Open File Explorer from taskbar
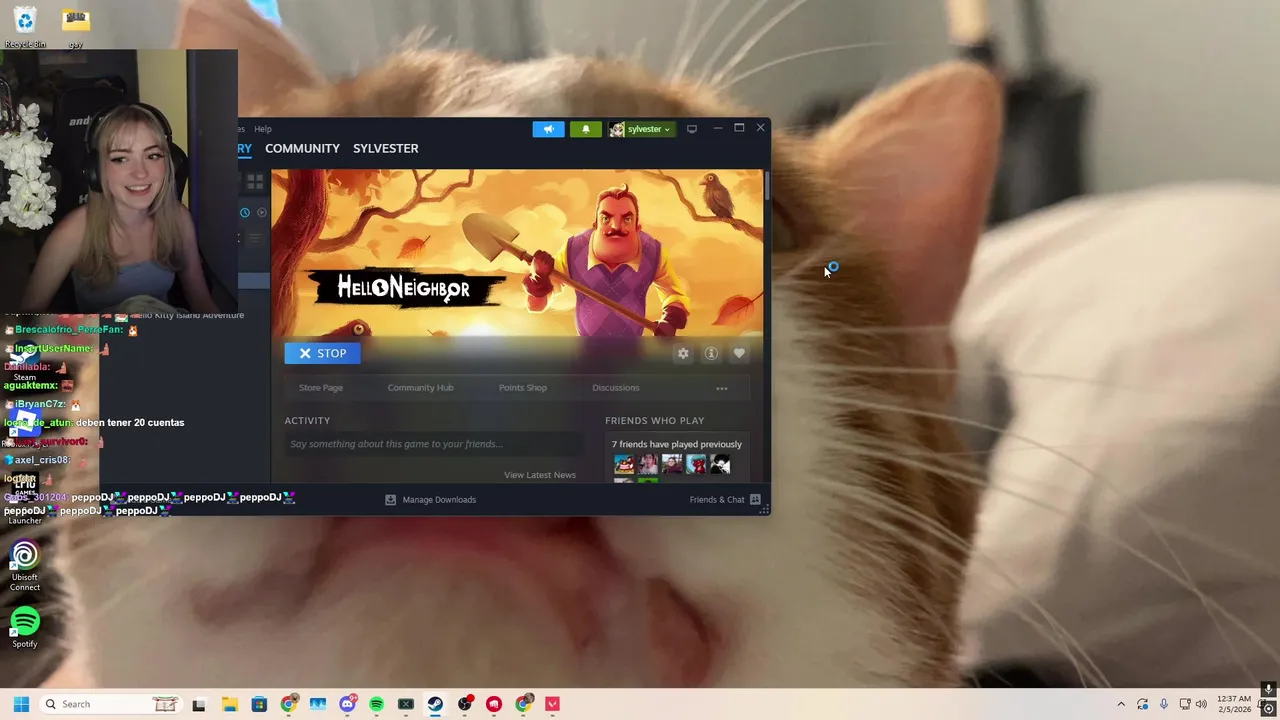The width and height of the screenshot is (1280, 720). [229, 704]
